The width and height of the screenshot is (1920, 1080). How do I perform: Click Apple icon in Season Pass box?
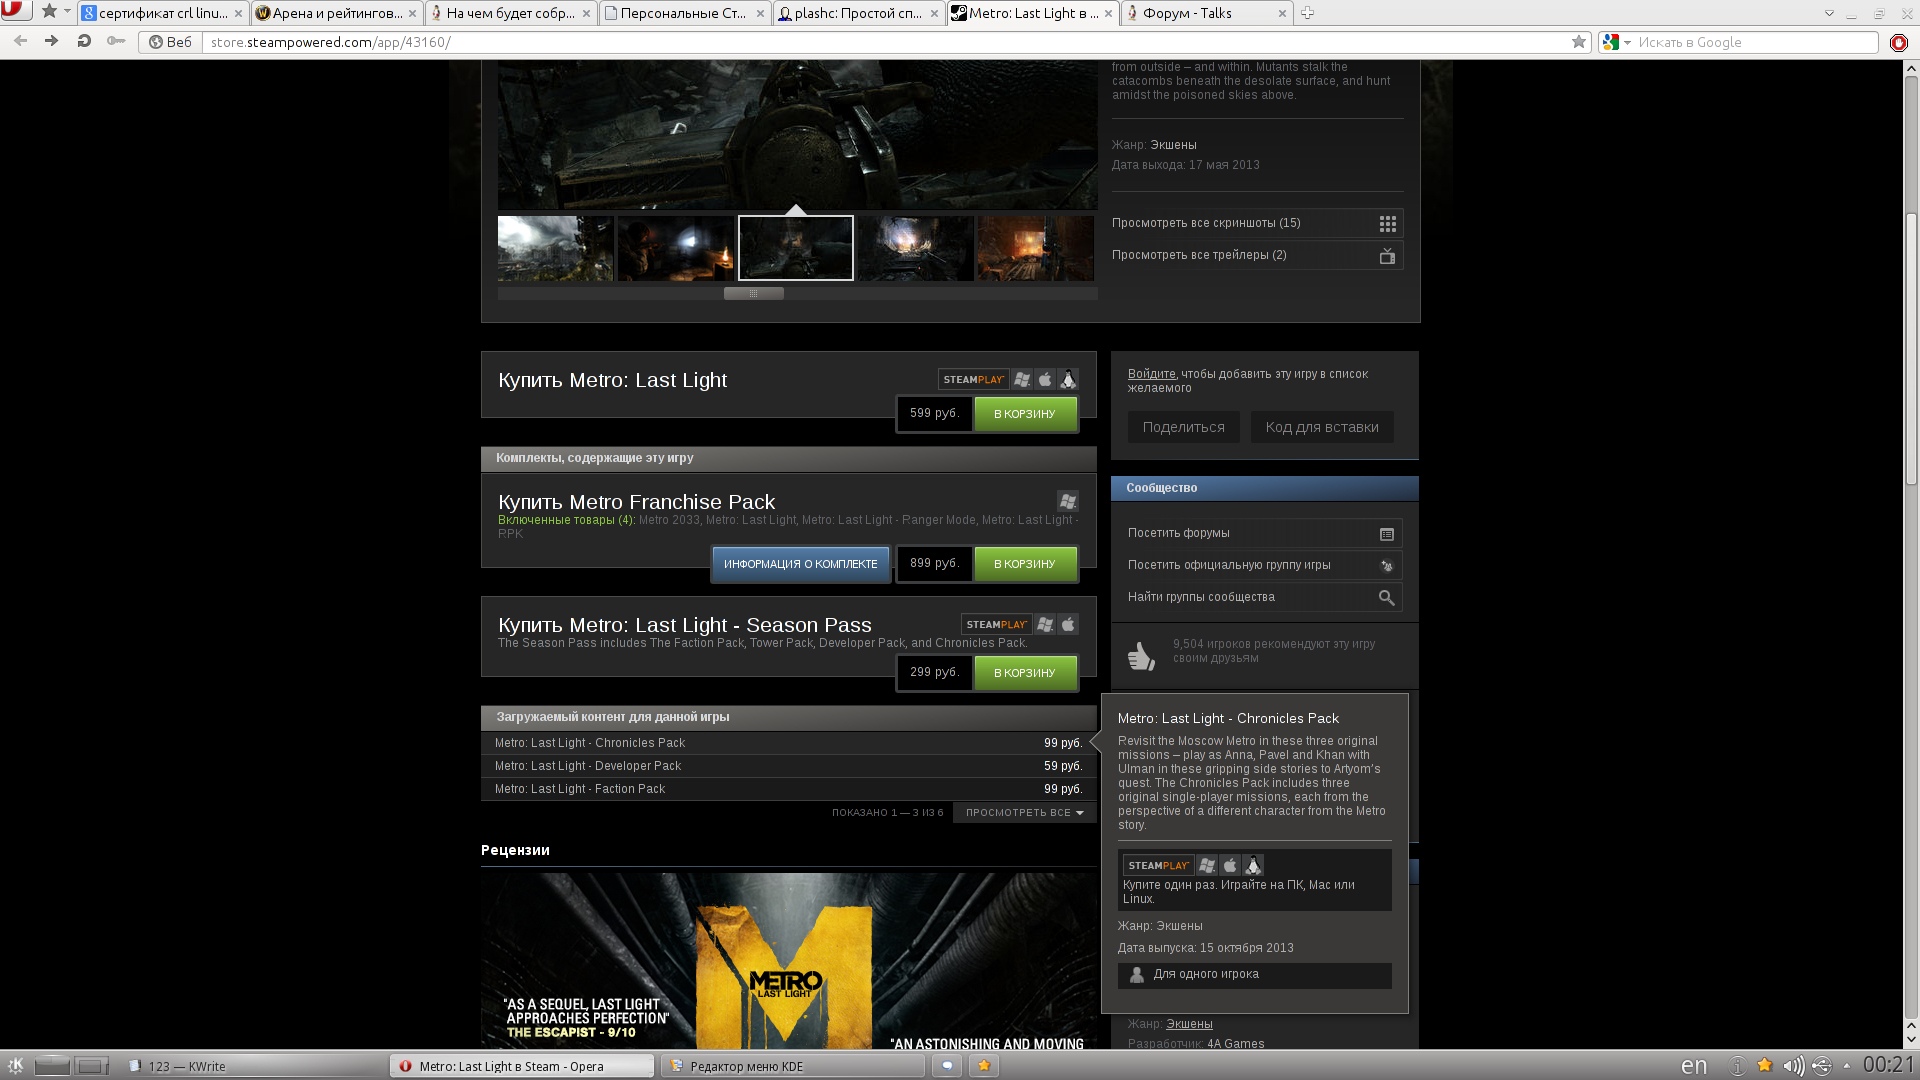[1068, 625]
